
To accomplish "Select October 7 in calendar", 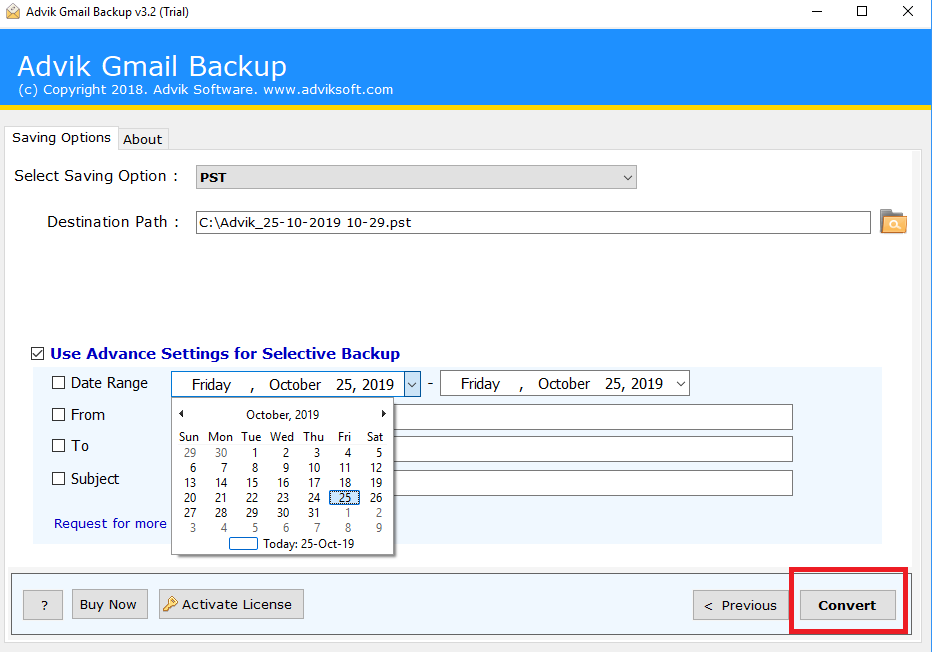I will pos(223,468).
